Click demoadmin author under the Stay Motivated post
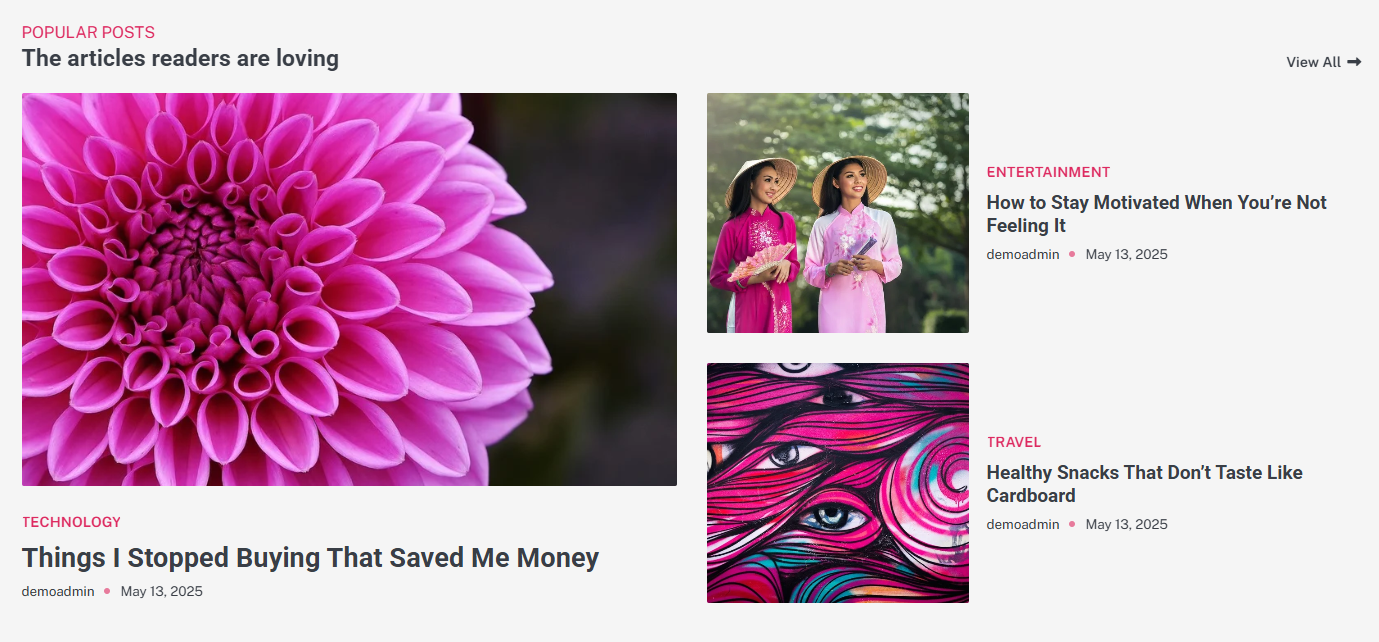The width and height of the screenshot is (1379, 642). click(1023, 254)
